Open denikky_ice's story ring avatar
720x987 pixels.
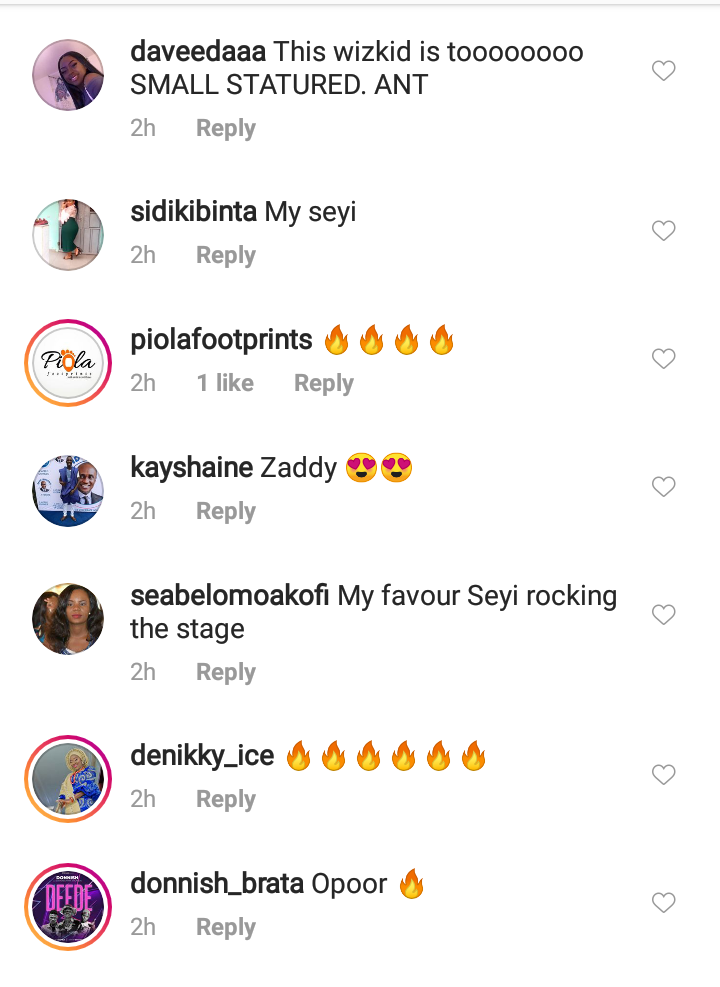pos(68,779)
